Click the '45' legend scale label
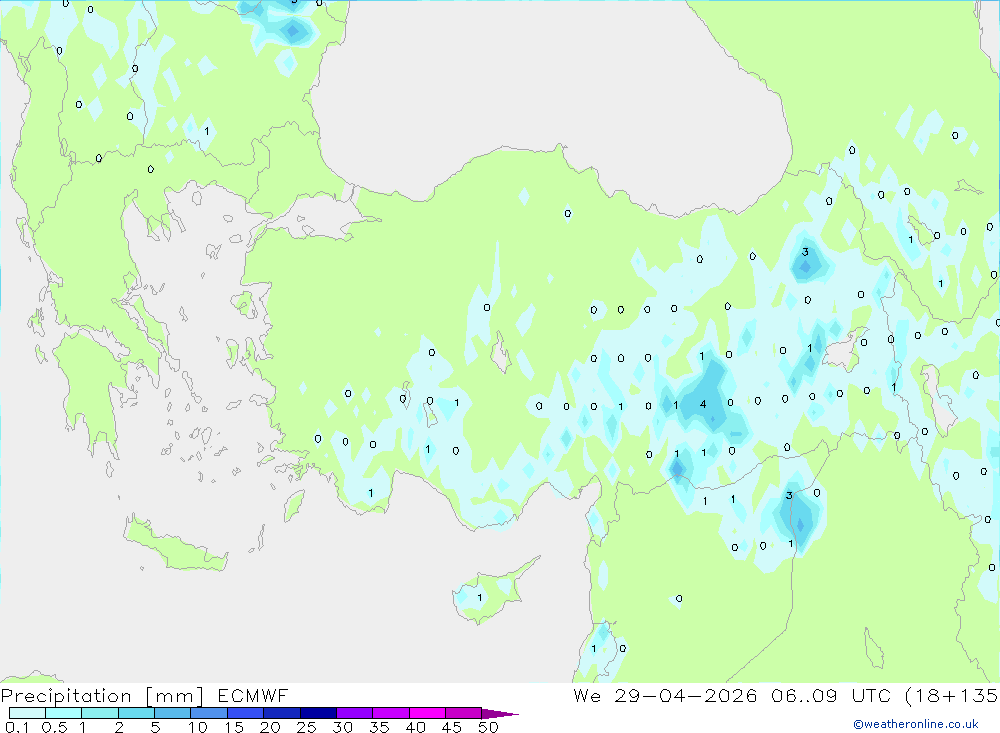The image size is (1000, 733). (452, 727)
